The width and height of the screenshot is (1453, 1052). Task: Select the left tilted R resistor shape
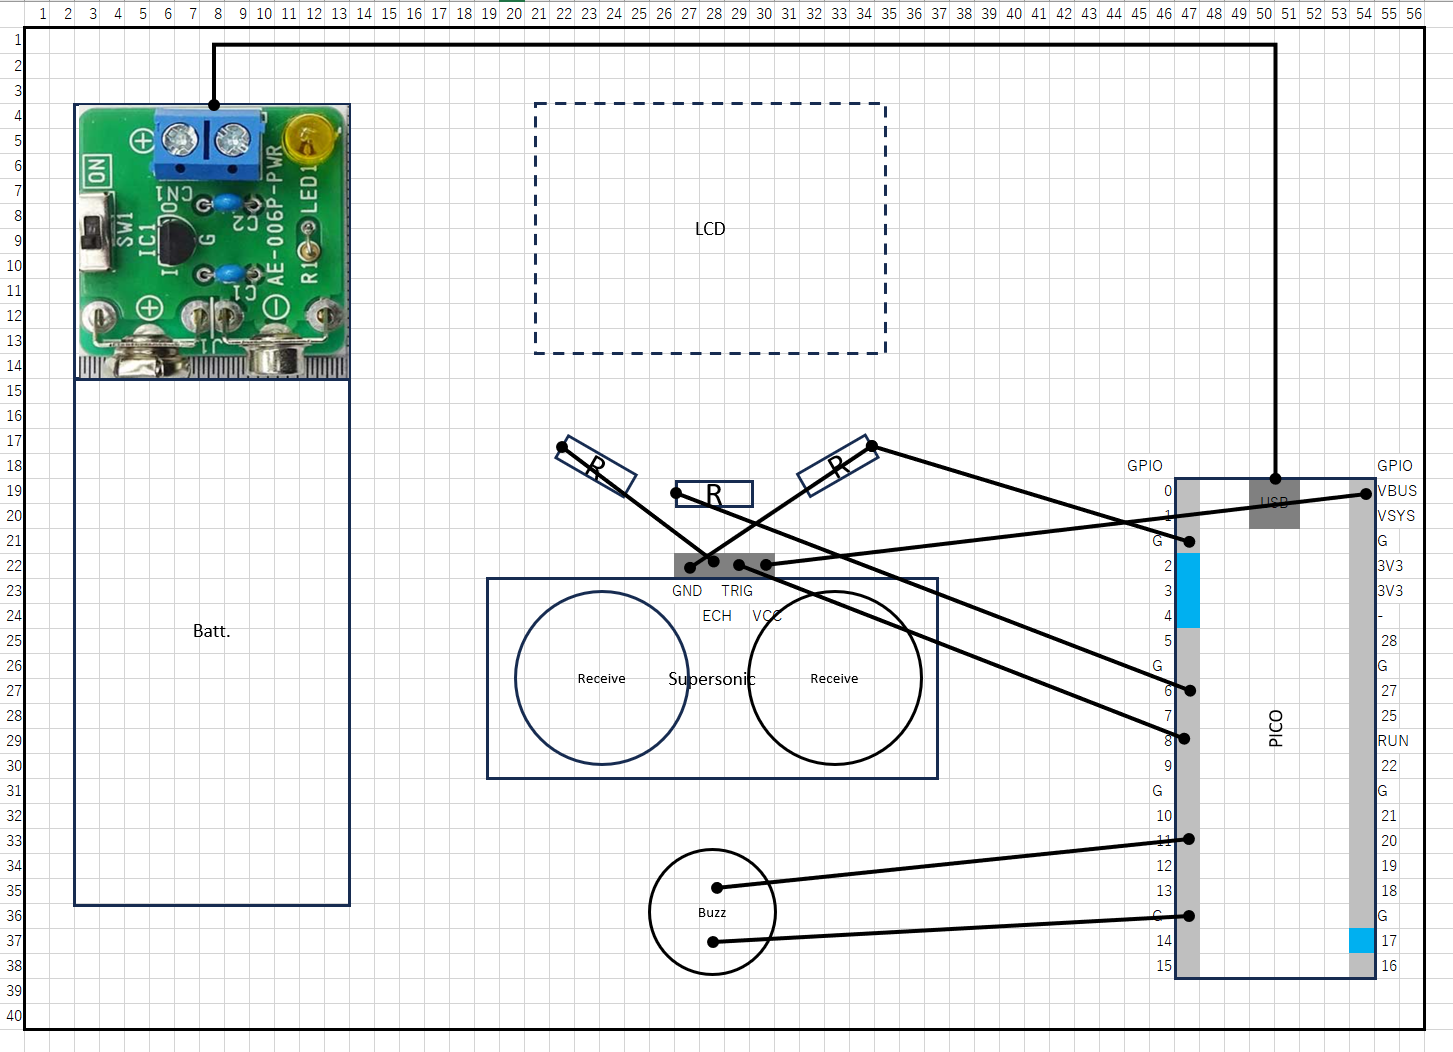[x=596, y=466]
